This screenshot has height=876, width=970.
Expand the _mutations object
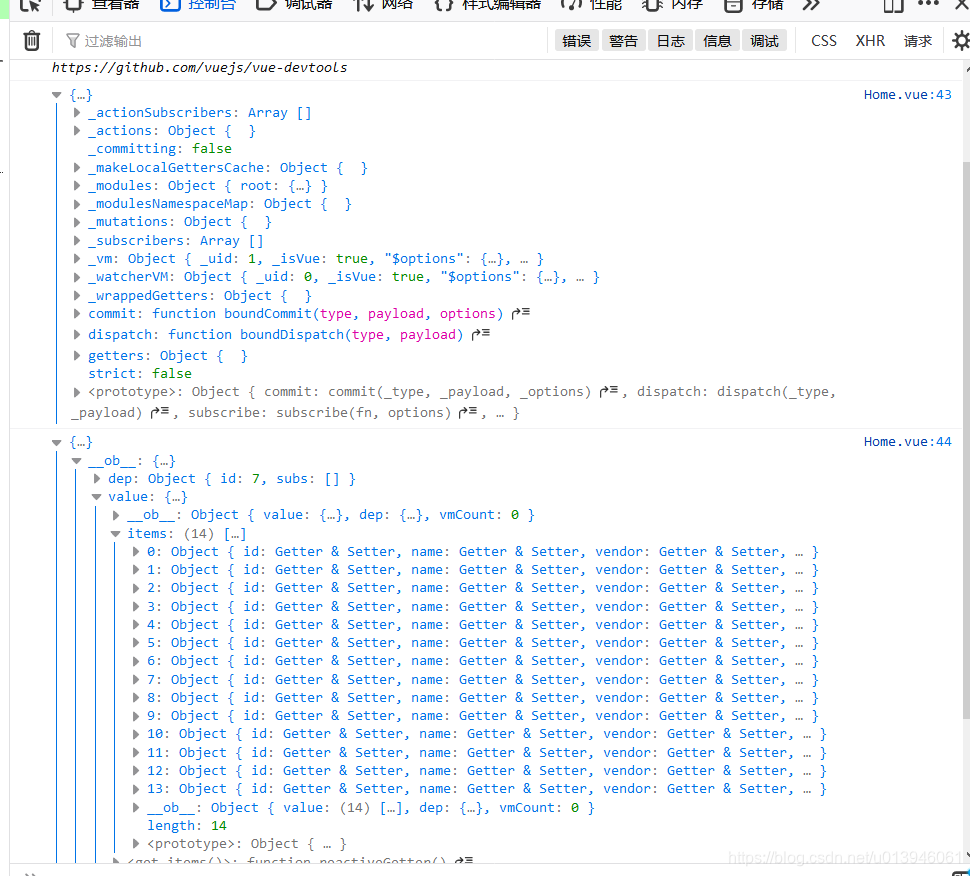coord(77,222)
